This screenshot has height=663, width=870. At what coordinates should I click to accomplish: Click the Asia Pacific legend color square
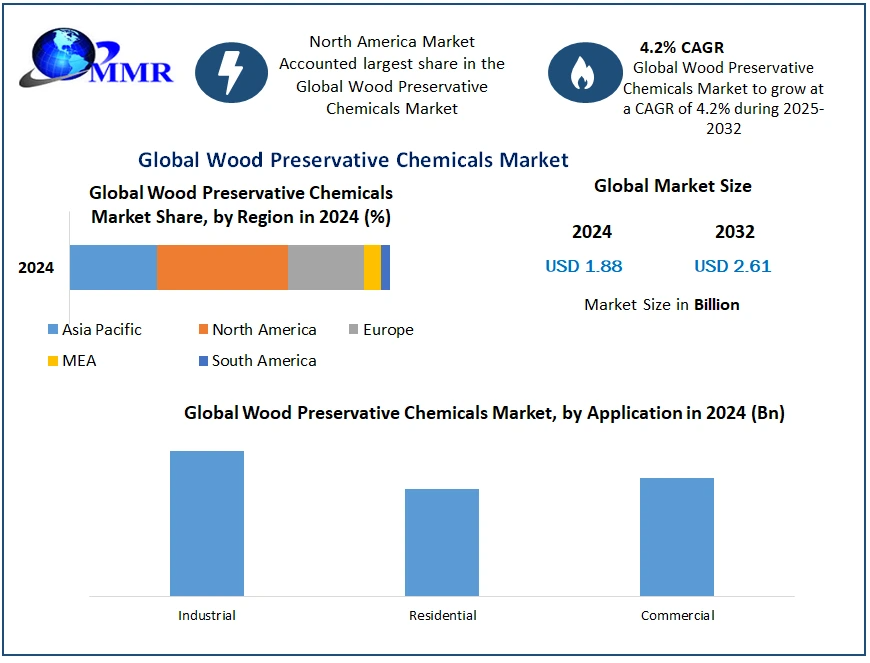tap(53, 330)
